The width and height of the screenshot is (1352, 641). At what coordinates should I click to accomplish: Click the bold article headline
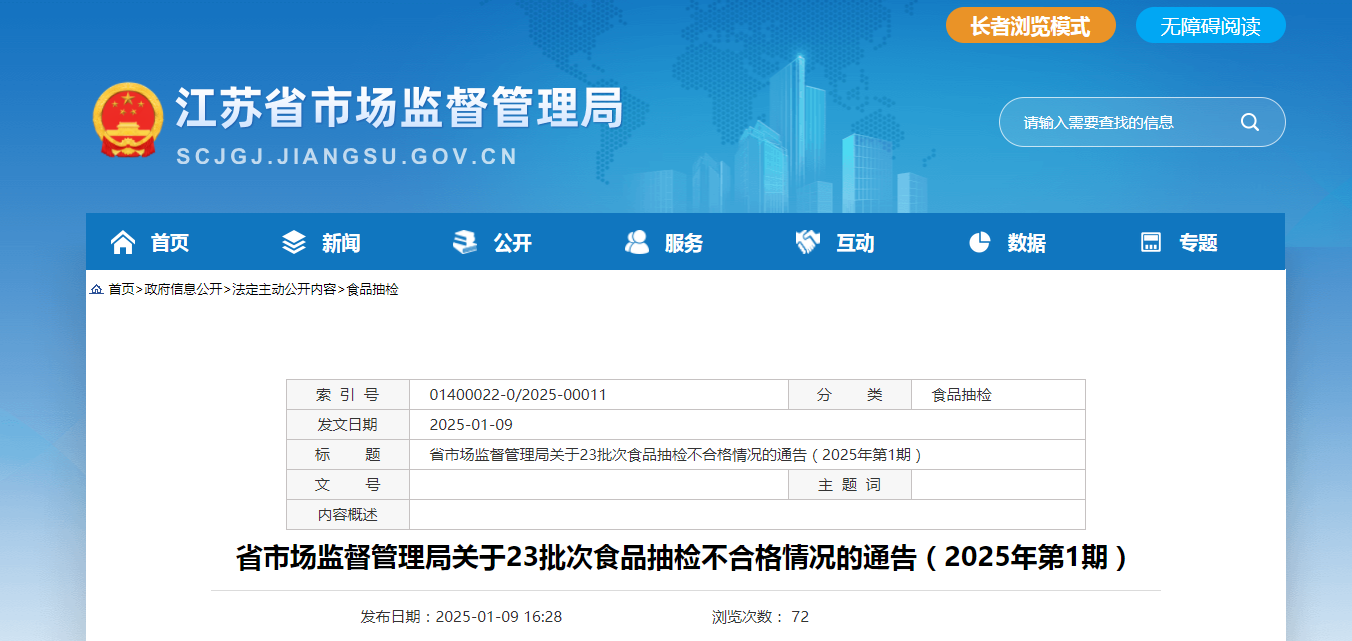[x=685, y=557]
